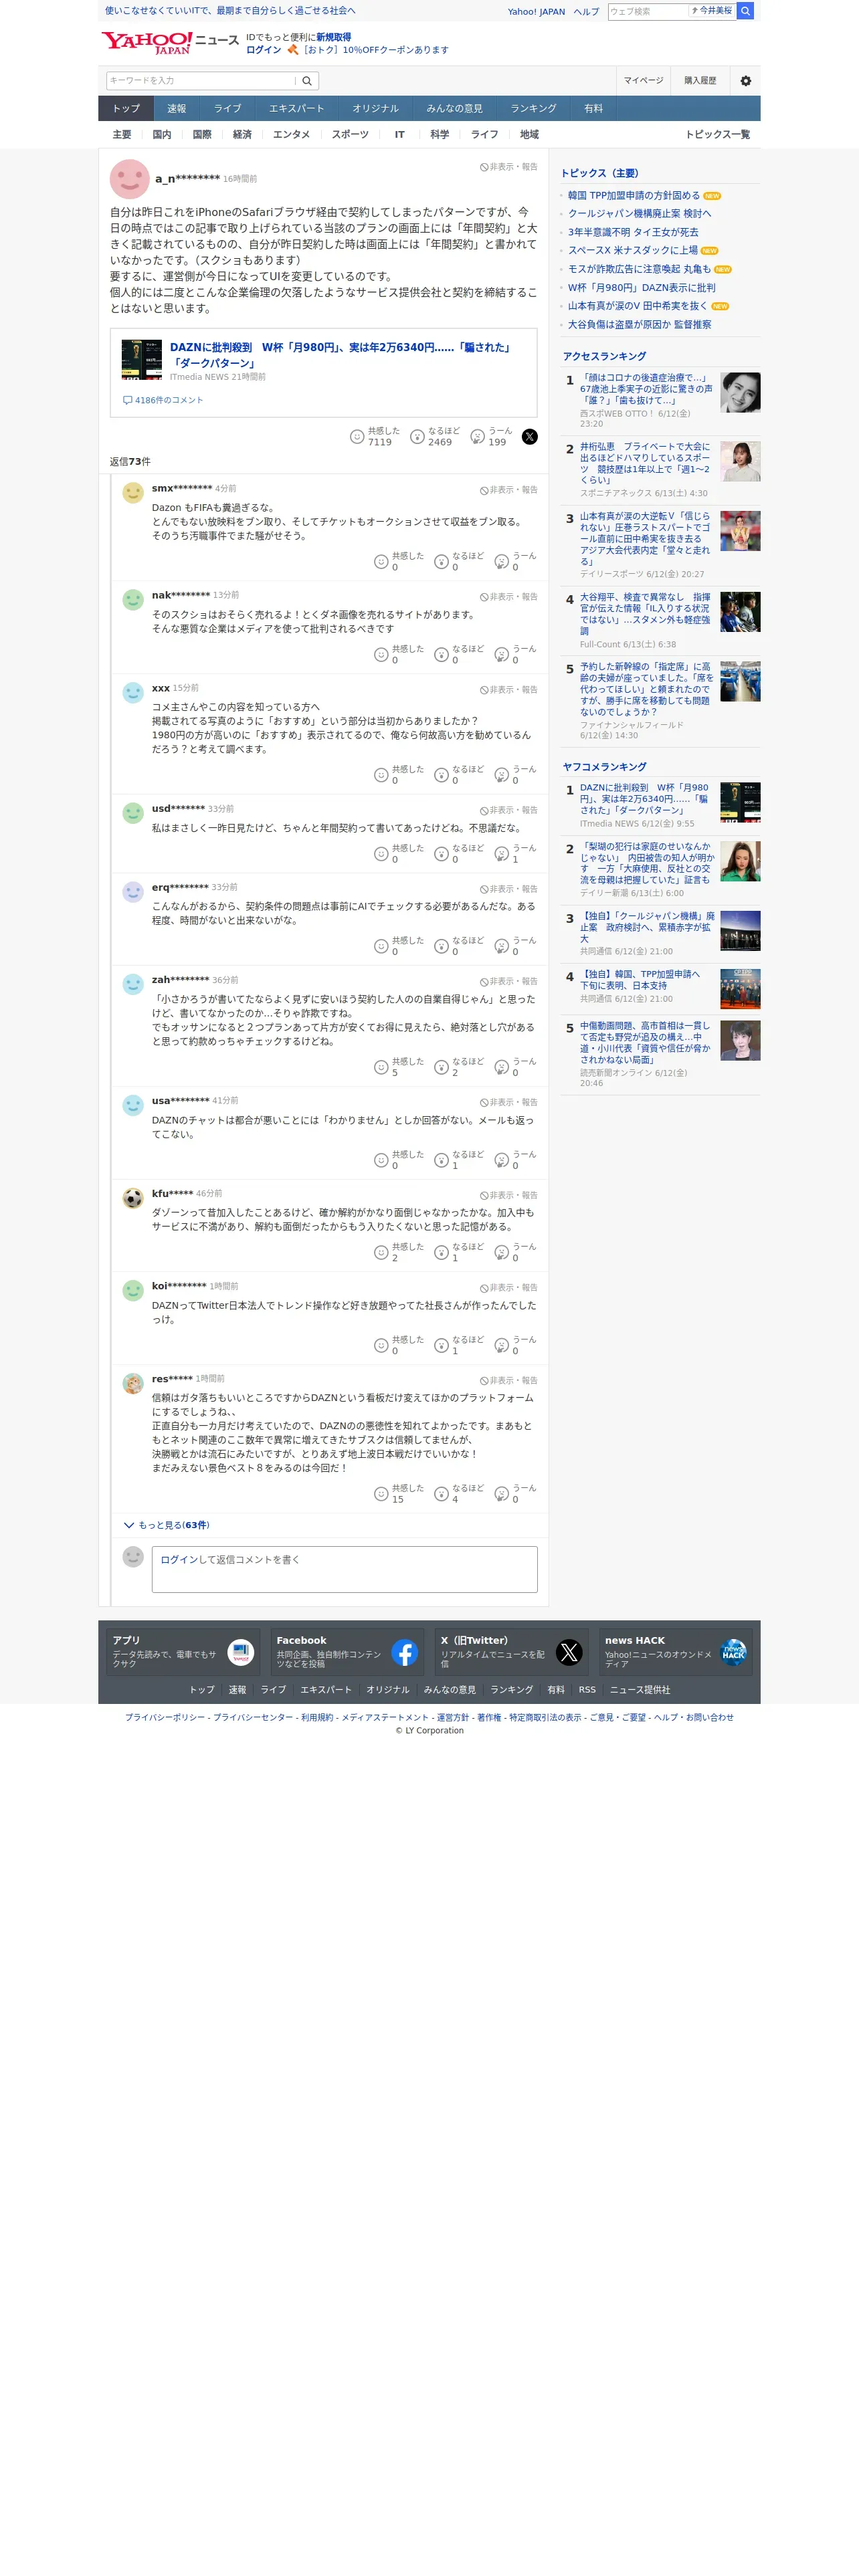The height and width of the screenshot is (2576, 859).
Task: Toggle なるほど on the nak reply
Action: (x=459, y=654)
